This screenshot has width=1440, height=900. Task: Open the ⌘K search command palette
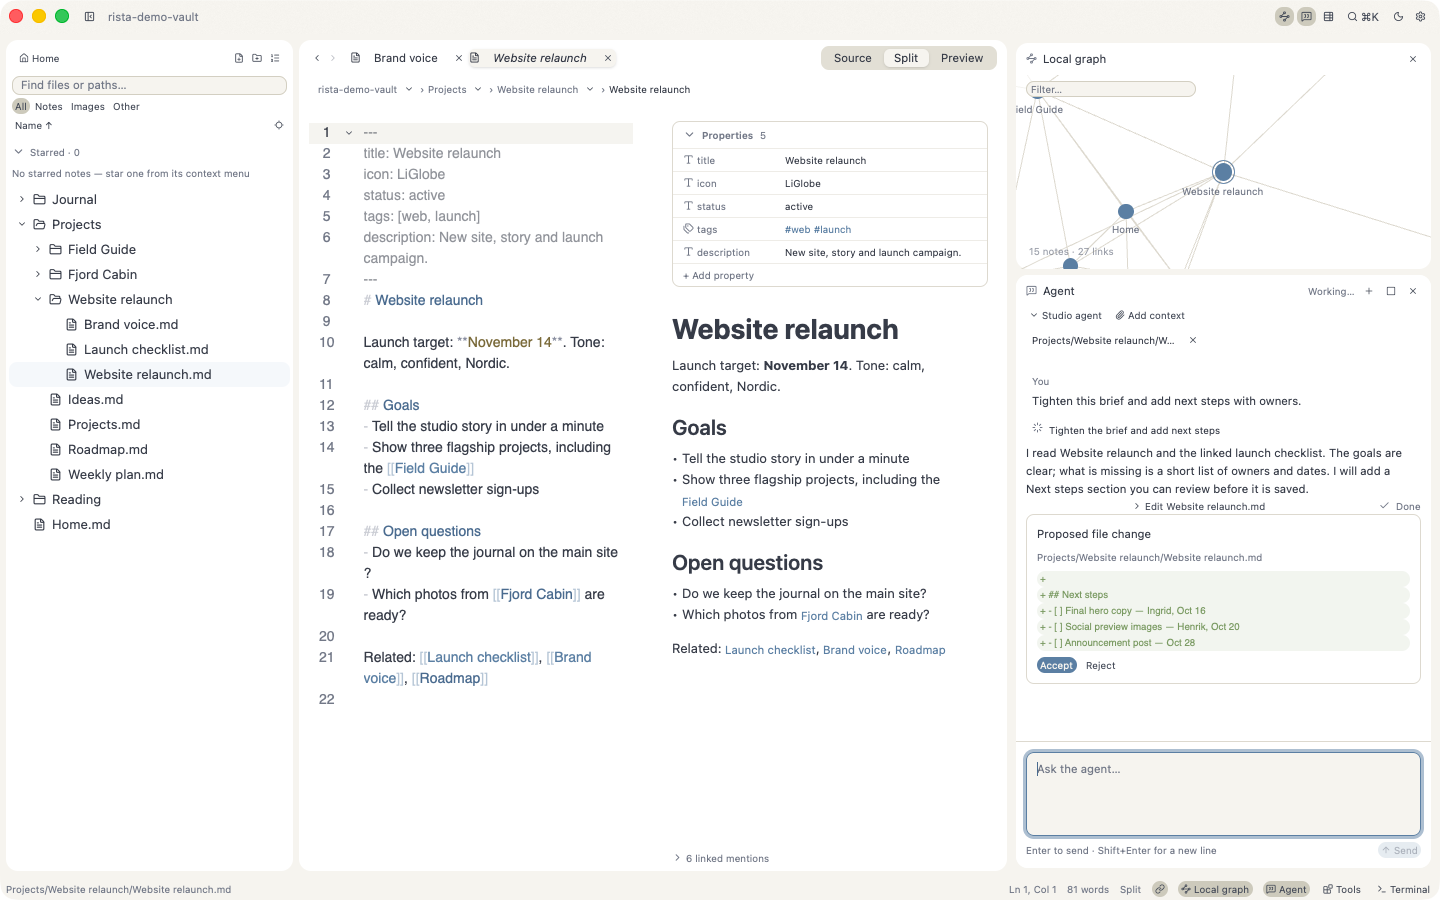click(1363, 16)
